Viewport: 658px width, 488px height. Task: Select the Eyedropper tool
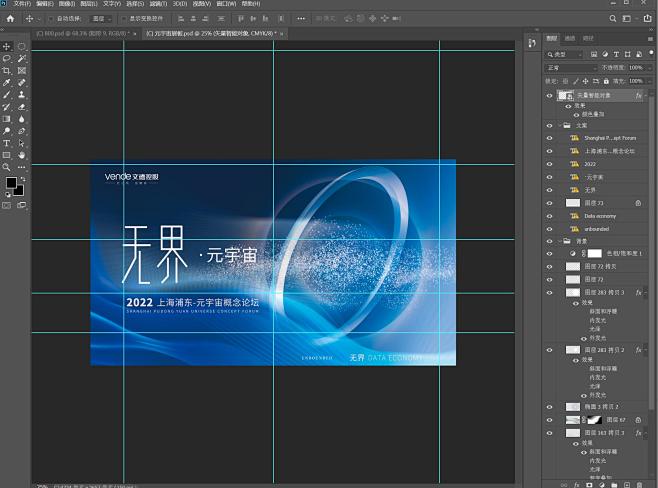point(7,83)
